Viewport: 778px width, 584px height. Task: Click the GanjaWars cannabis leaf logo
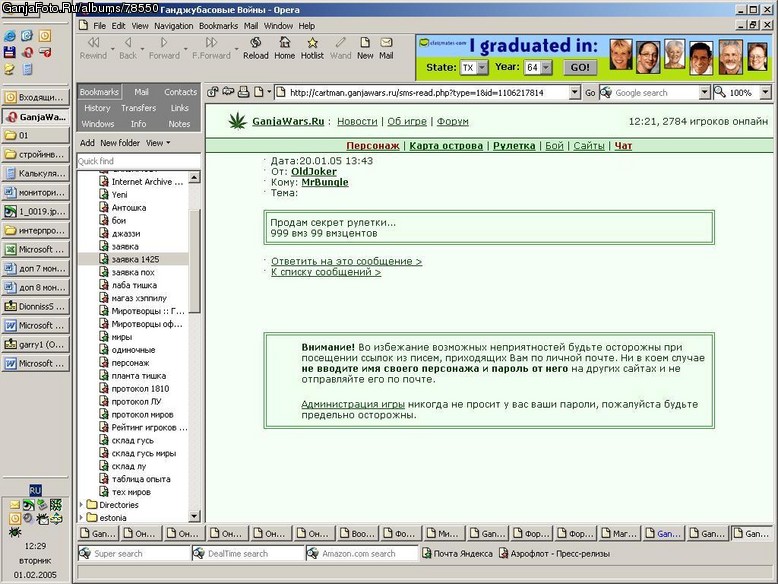[237, 121]
